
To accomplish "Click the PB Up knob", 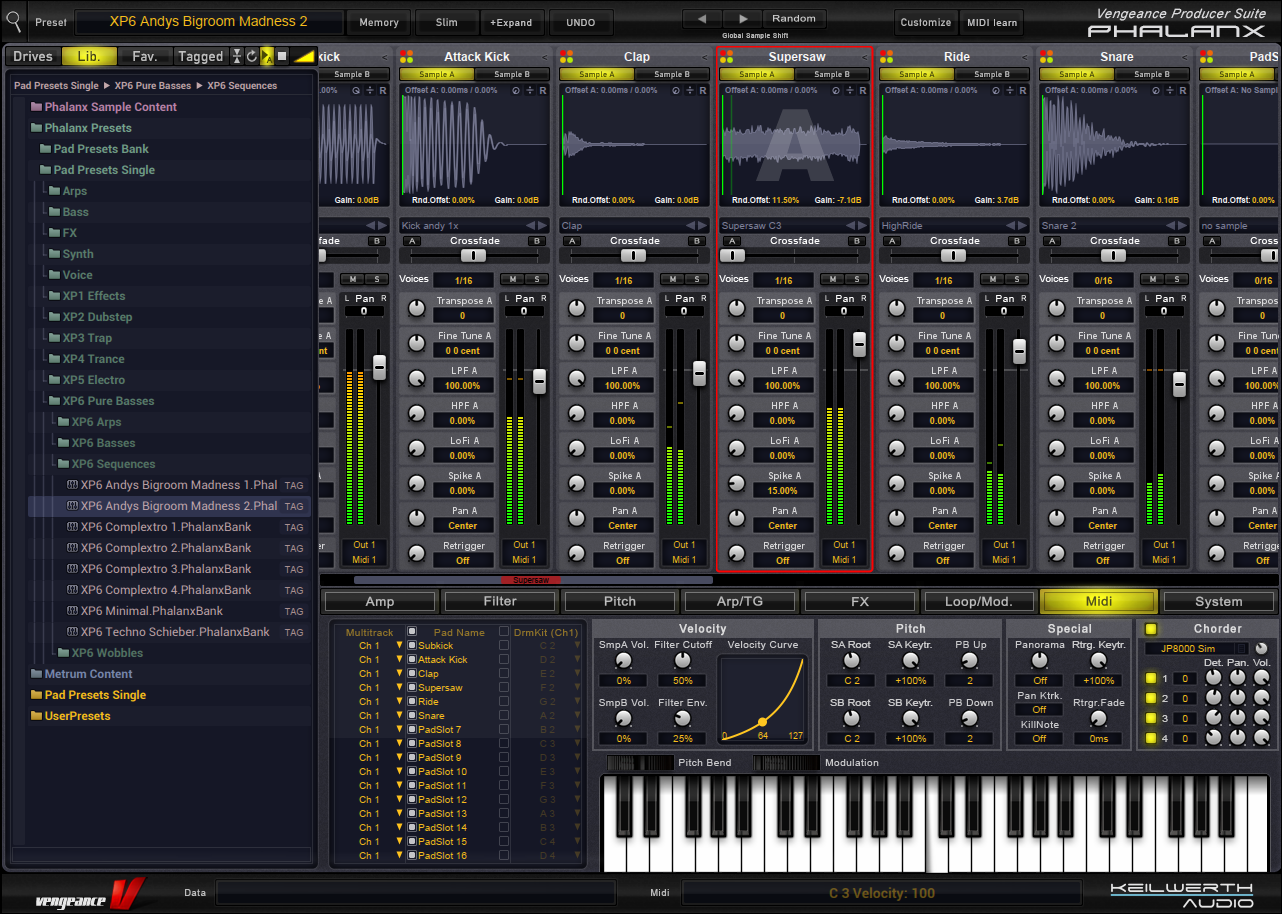I will [x=970, y=662].
